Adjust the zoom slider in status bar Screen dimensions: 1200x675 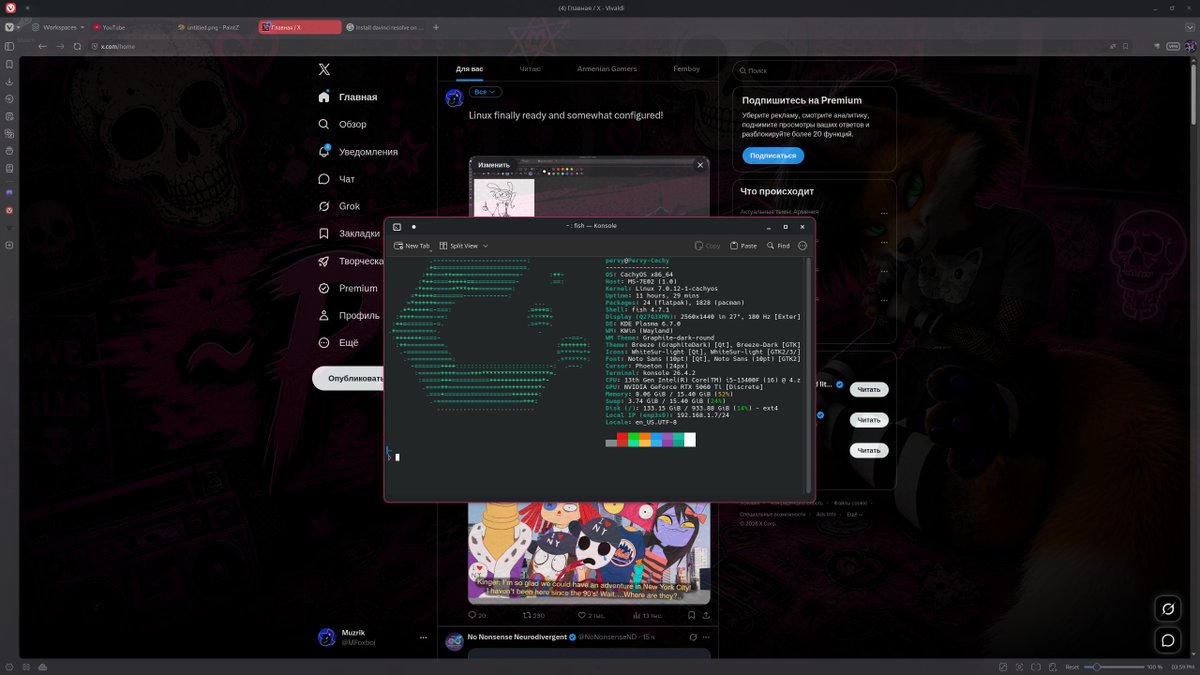click(1113, 667)
